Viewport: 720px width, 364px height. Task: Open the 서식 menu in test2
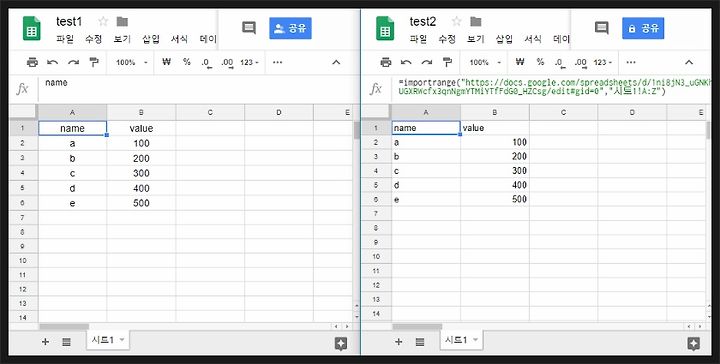[533, 39]
